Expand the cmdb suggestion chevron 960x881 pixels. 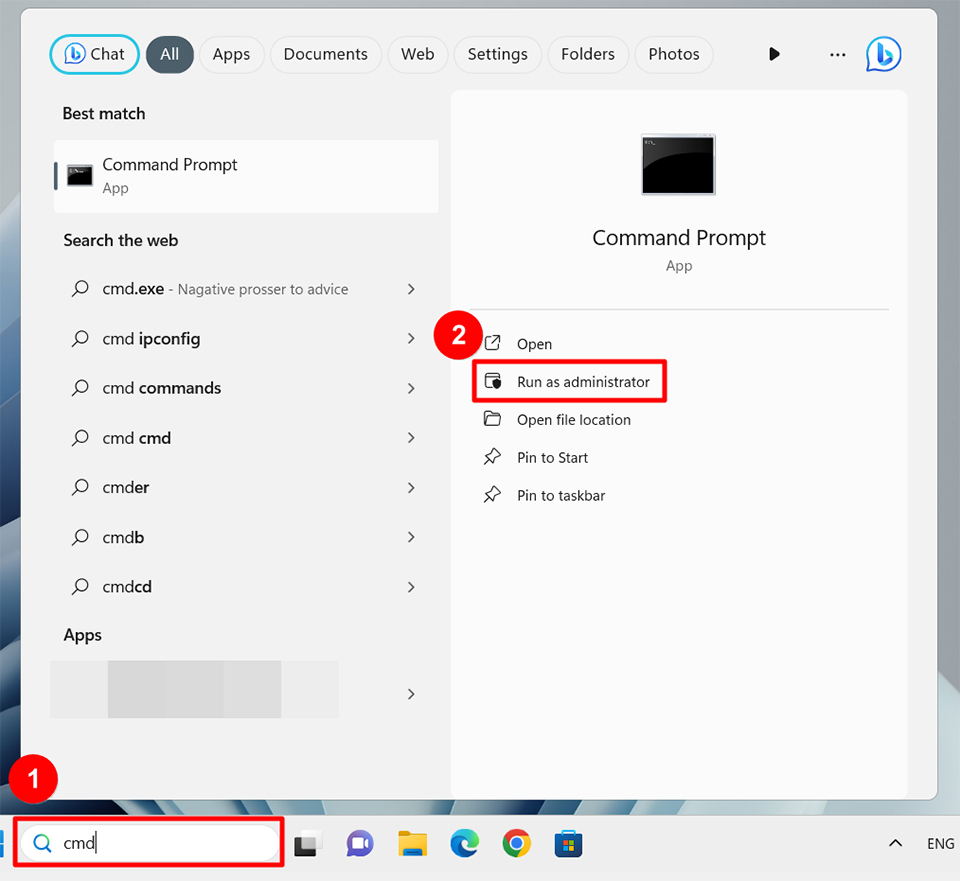[x=411, y=537]
